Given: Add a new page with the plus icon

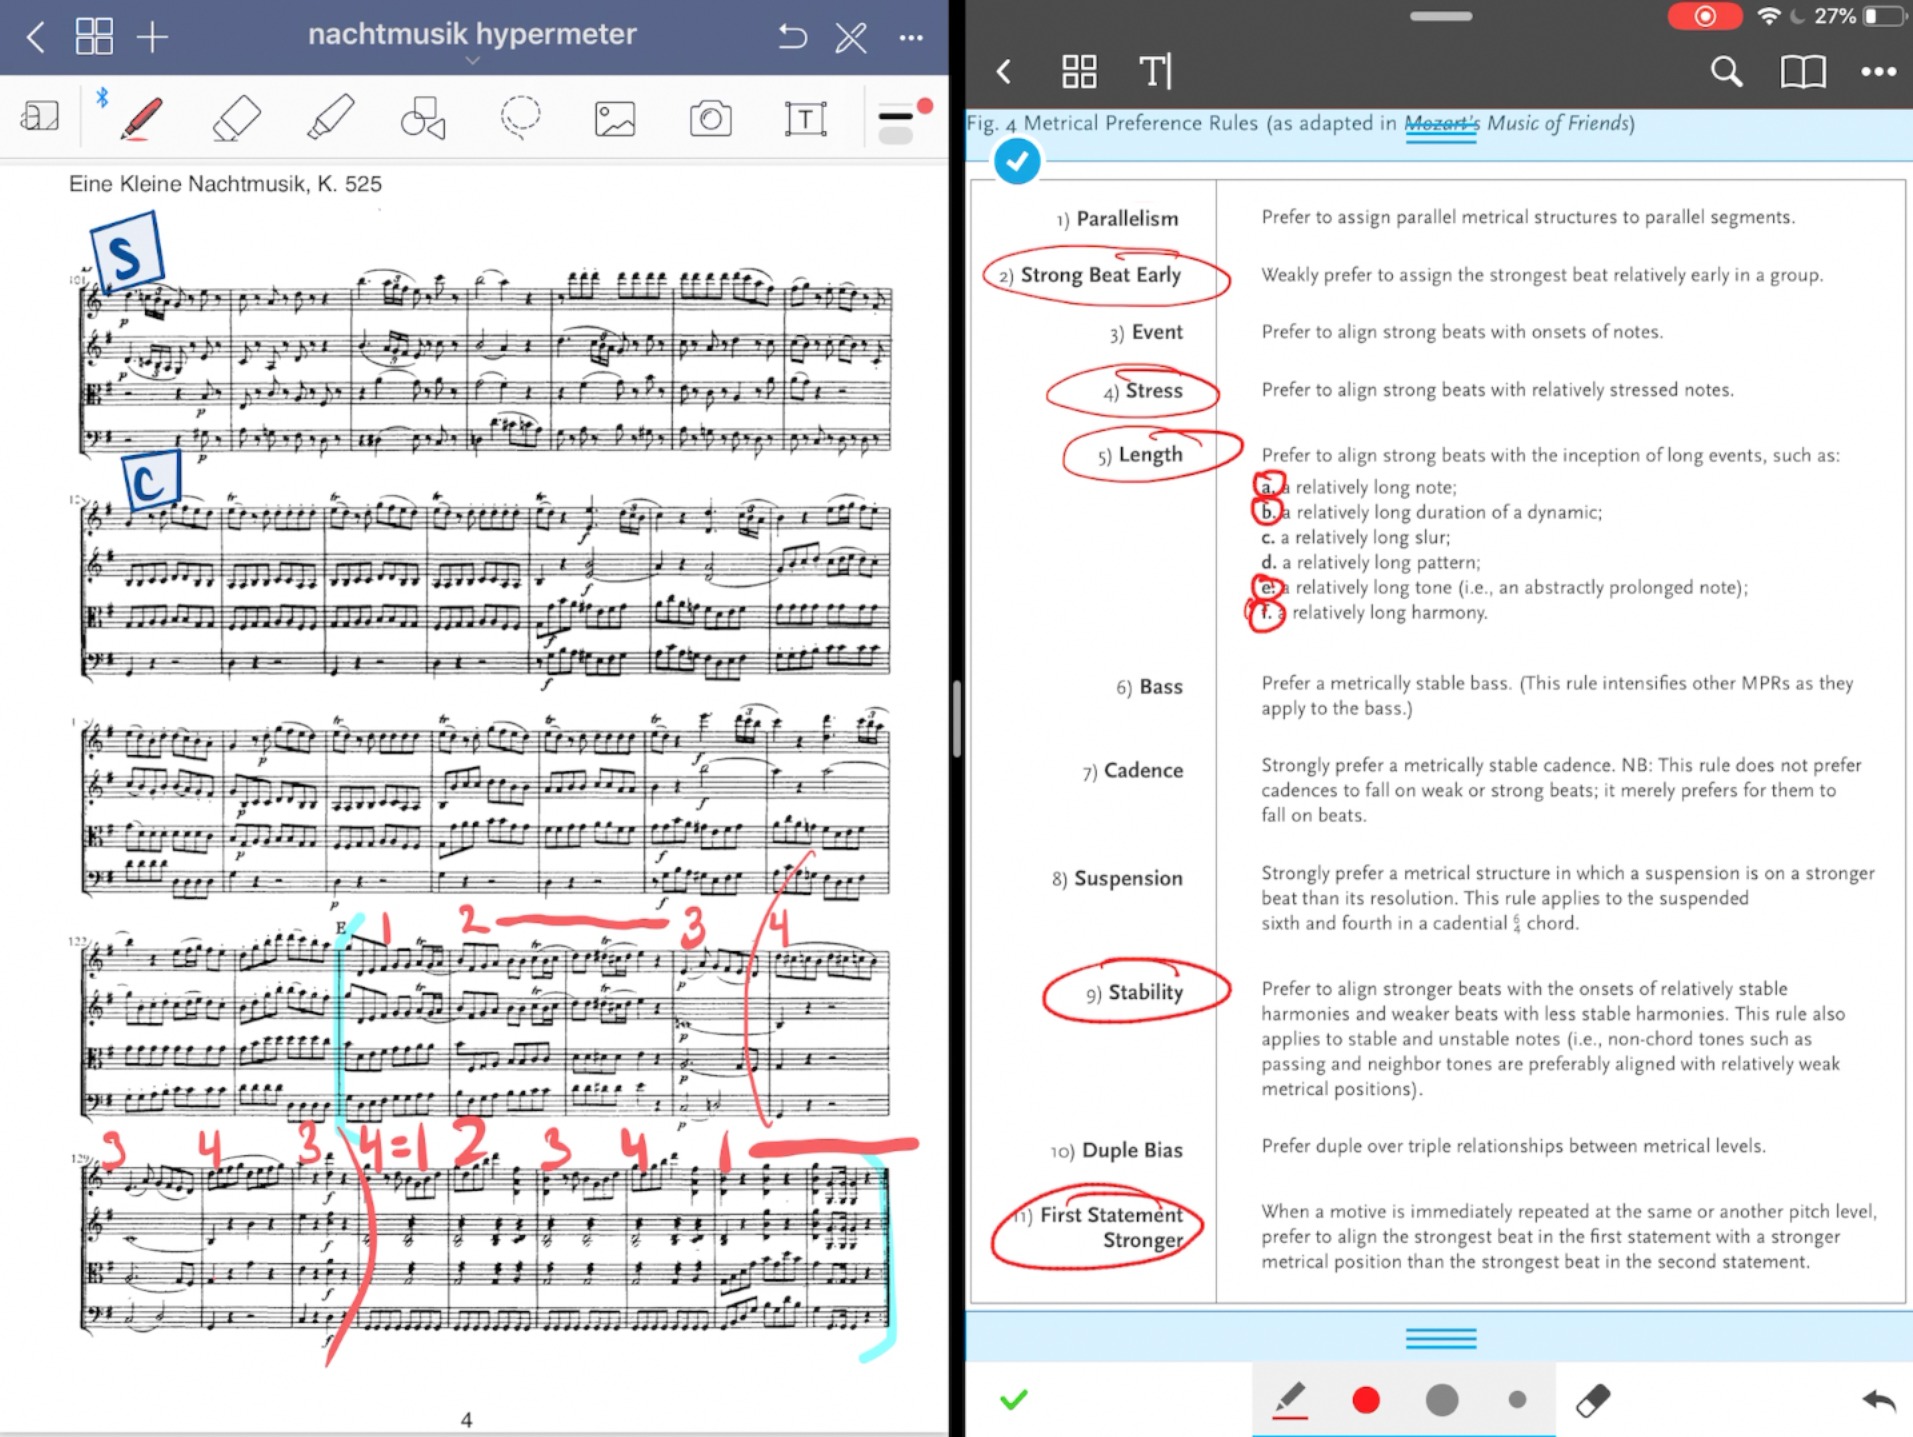Looking at the screenshot, I should [x=152, y=38].
